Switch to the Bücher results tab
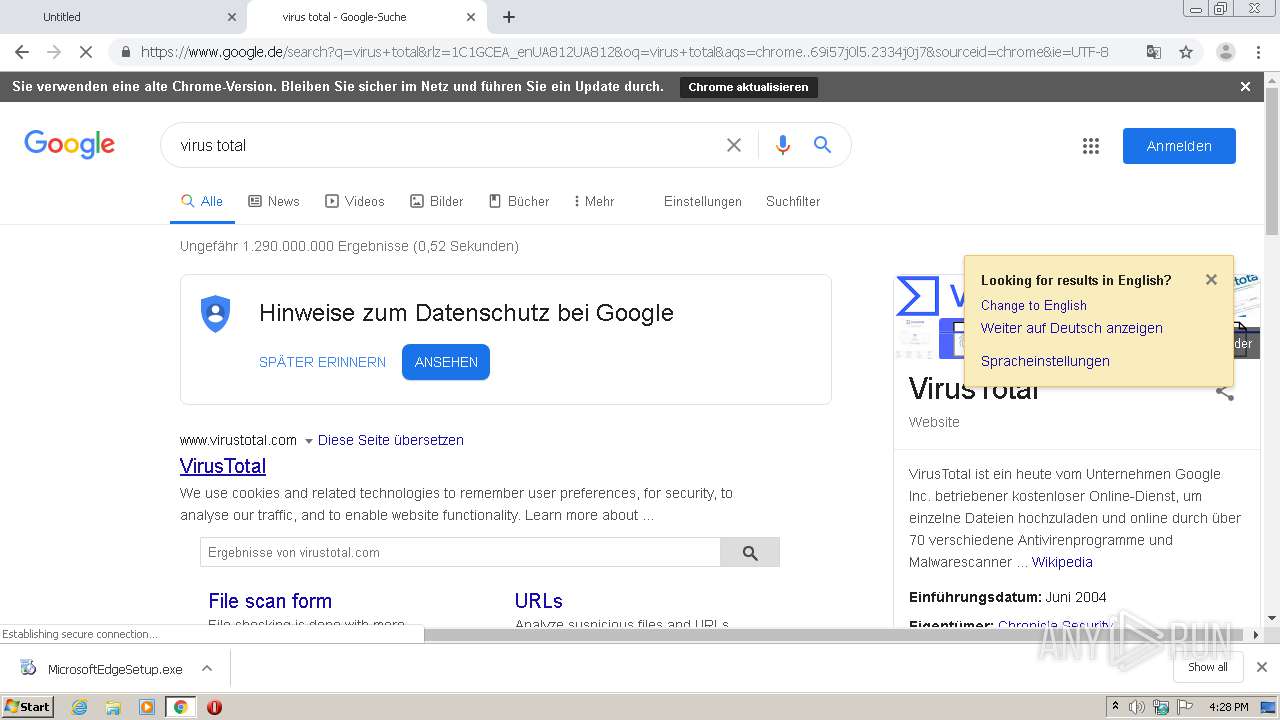 [519, 201]
